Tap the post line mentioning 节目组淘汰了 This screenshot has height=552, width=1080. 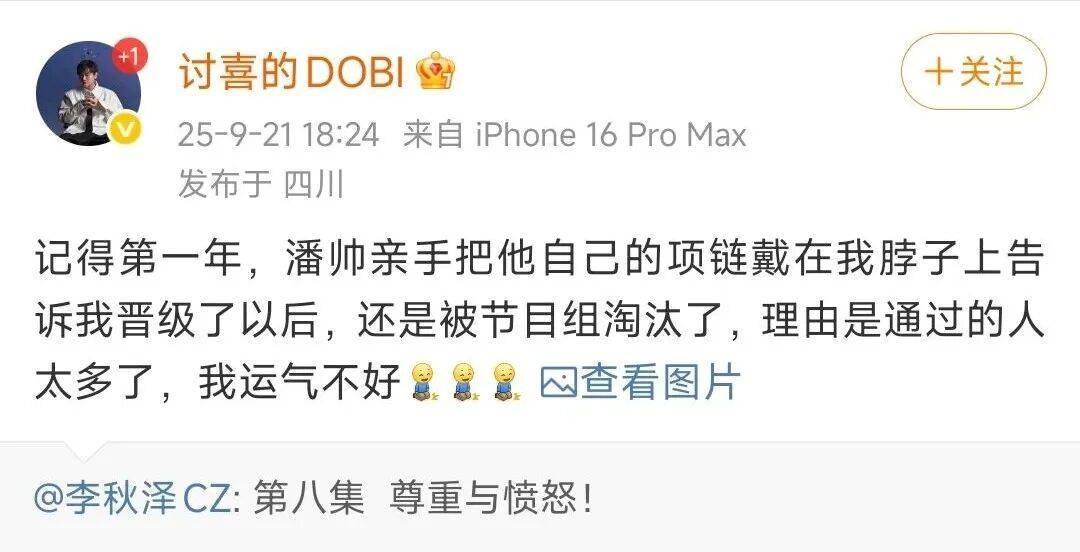click(539, 322)
